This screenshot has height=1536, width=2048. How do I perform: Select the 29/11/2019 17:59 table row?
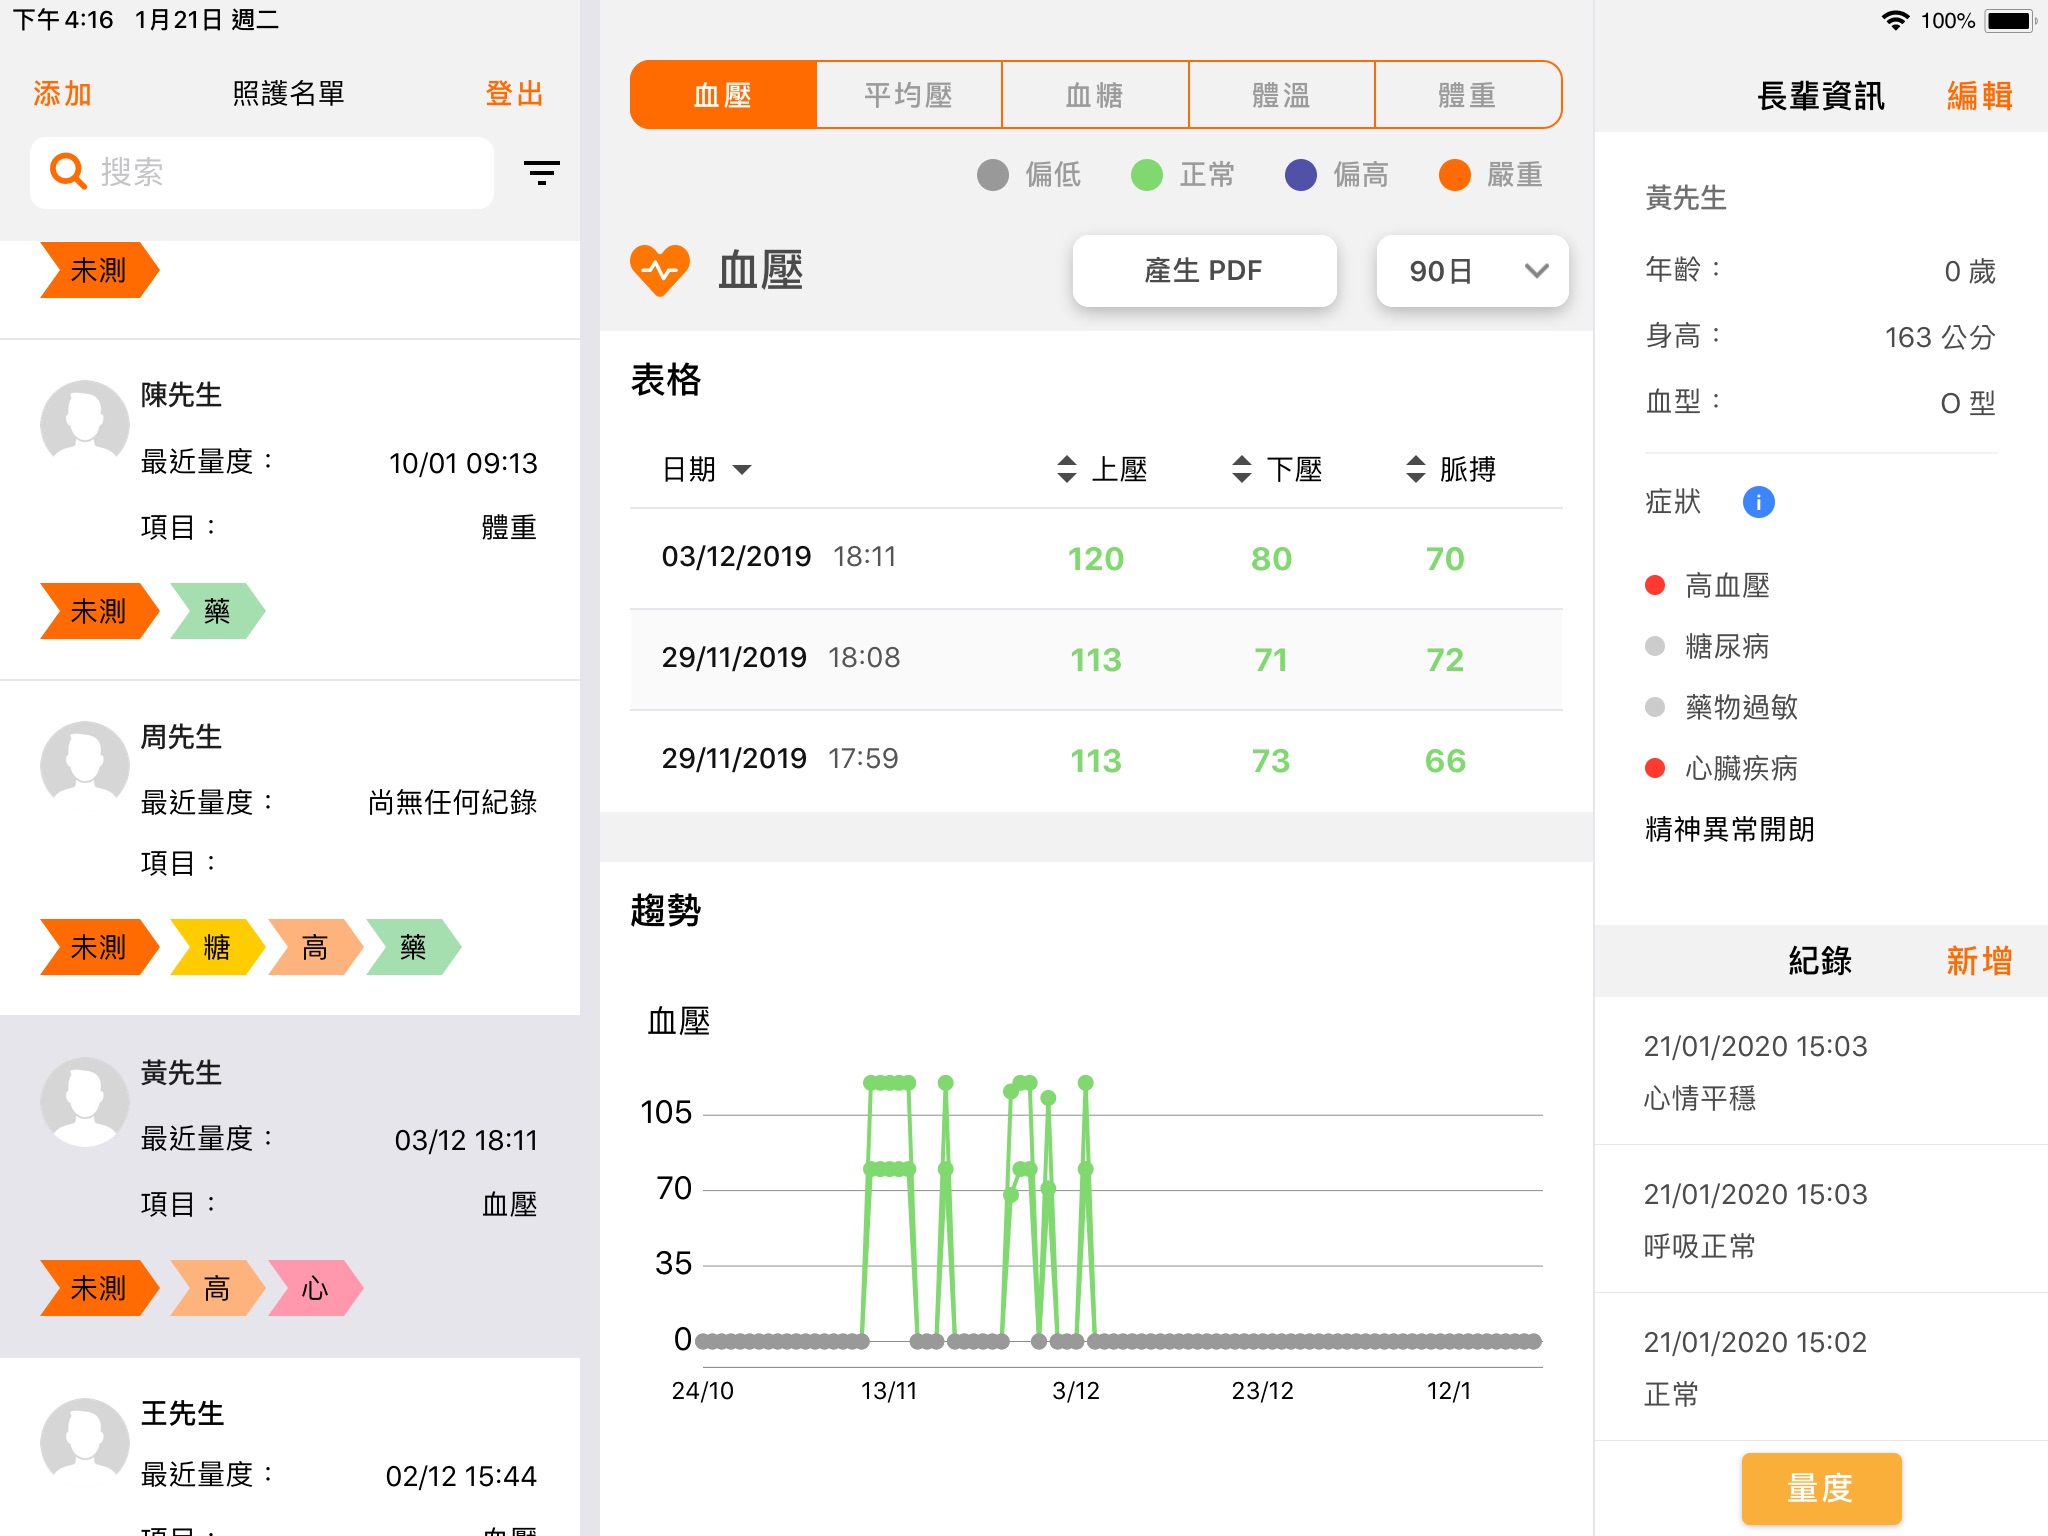point(1096,760)
